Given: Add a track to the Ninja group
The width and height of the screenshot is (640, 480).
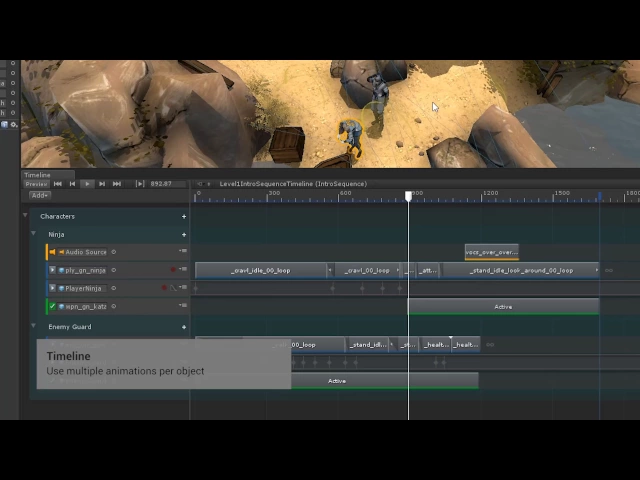Looking at the screenshot, I should click(x=184, y=235).
